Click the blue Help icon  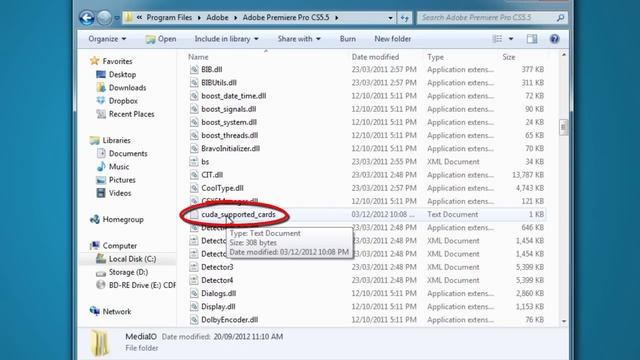[554, 39]
